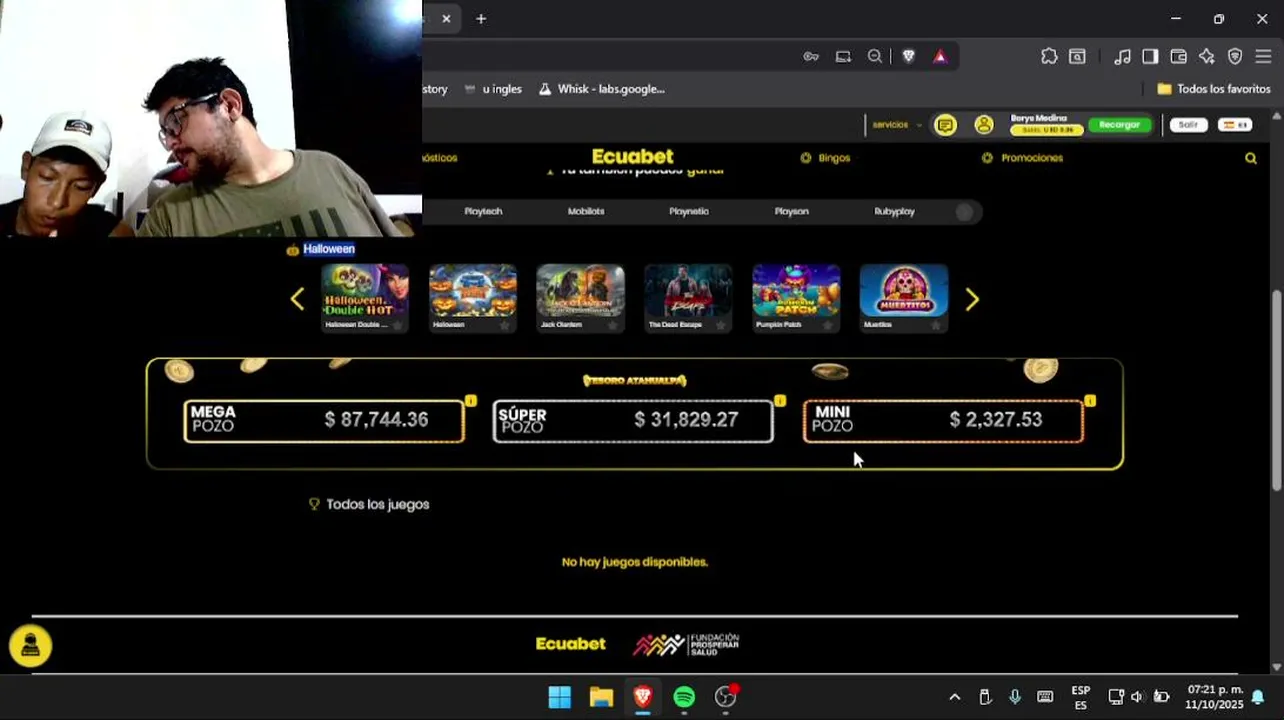
Task: Open the Brave Rewards triangle icon
Action: (940, 57)
